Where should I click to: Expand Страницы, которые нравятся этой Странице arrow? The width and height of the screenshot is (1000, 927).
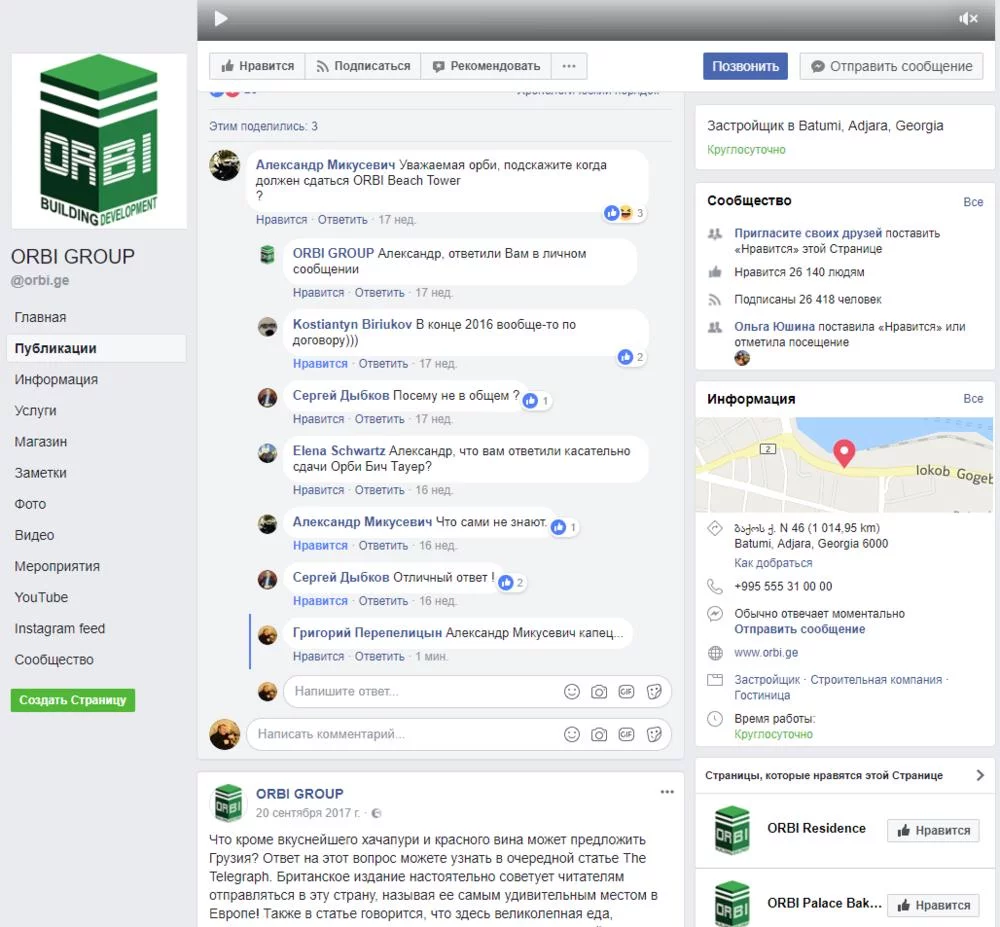click(x=980, y=775)
